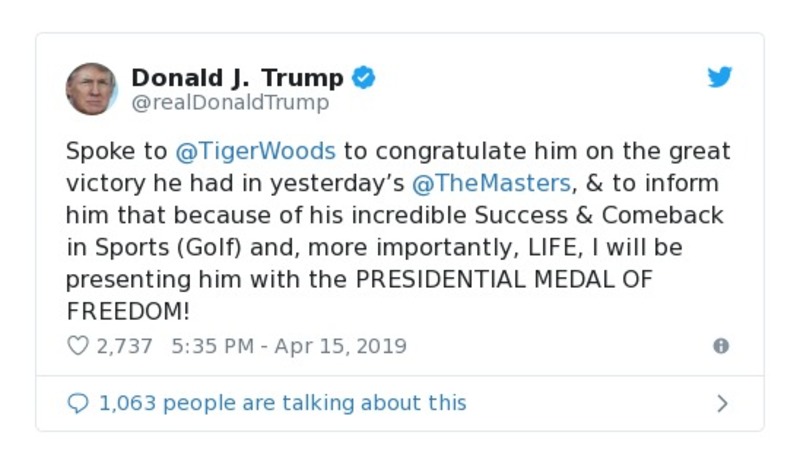Follow the @TigerWoods mention link
This screenshot has height=467, width=800.
(x=255, y=152)
